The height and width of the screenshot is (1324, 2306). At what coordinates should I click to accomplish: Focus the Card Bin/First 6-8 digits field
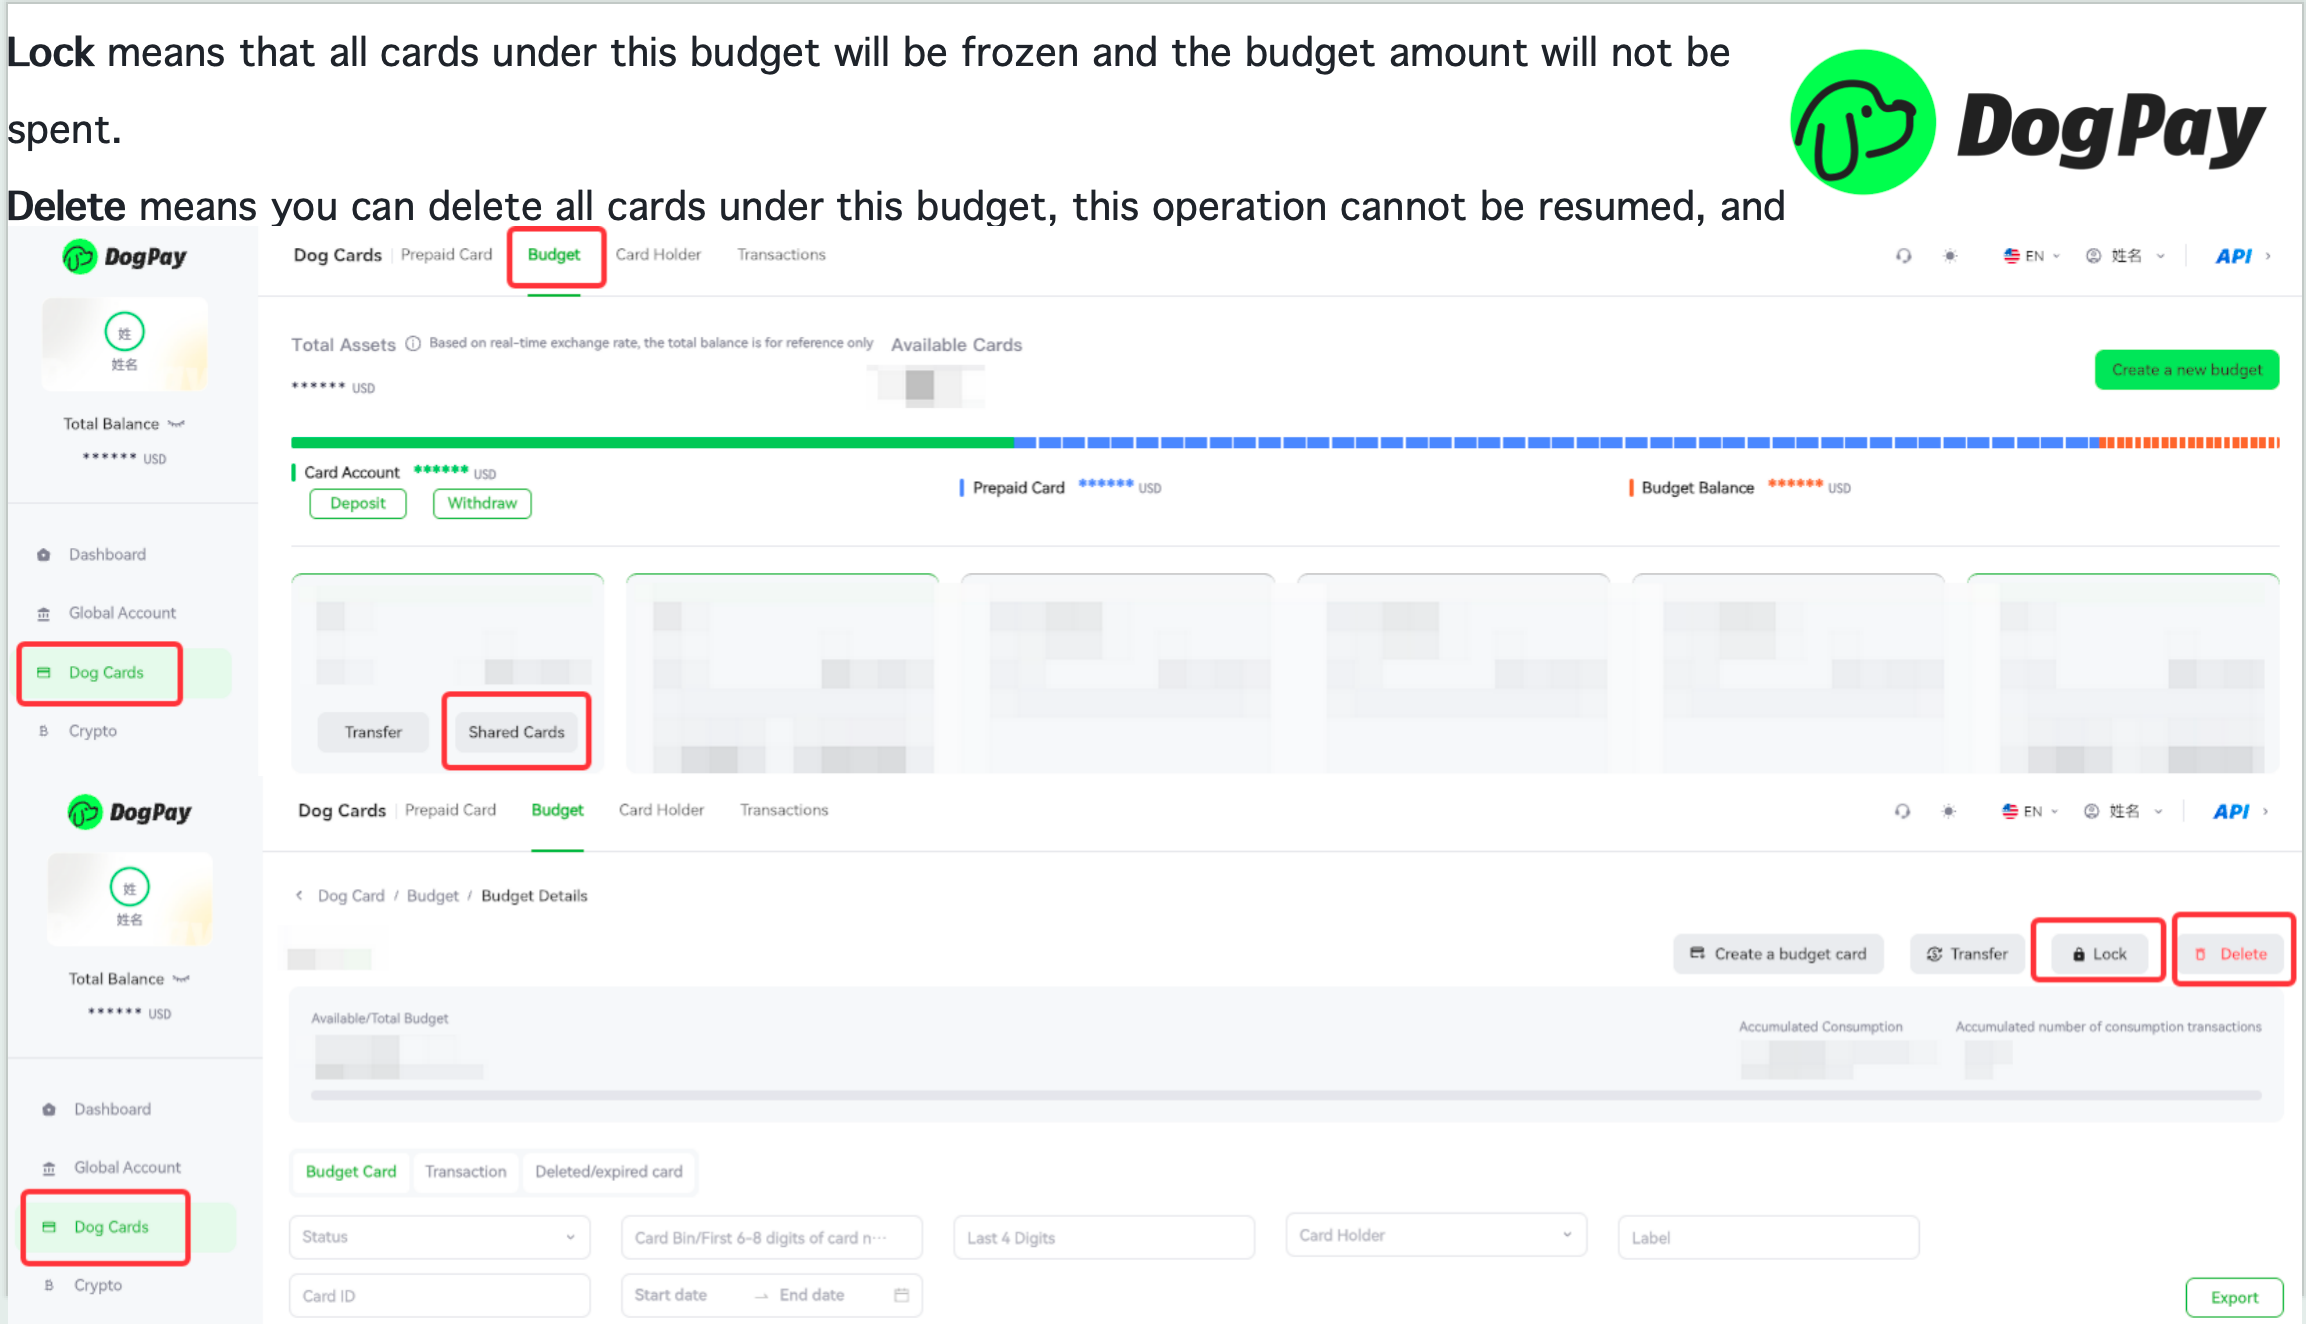click(x=771, y=1237)
